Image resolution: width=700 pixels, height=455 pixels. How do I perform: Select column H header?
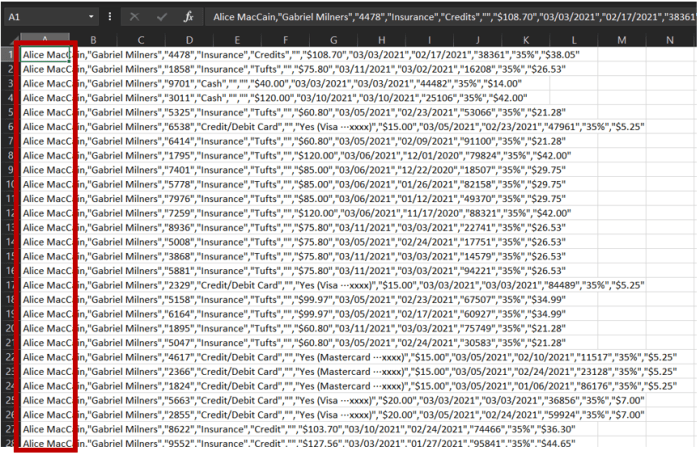tap(382, 40)
